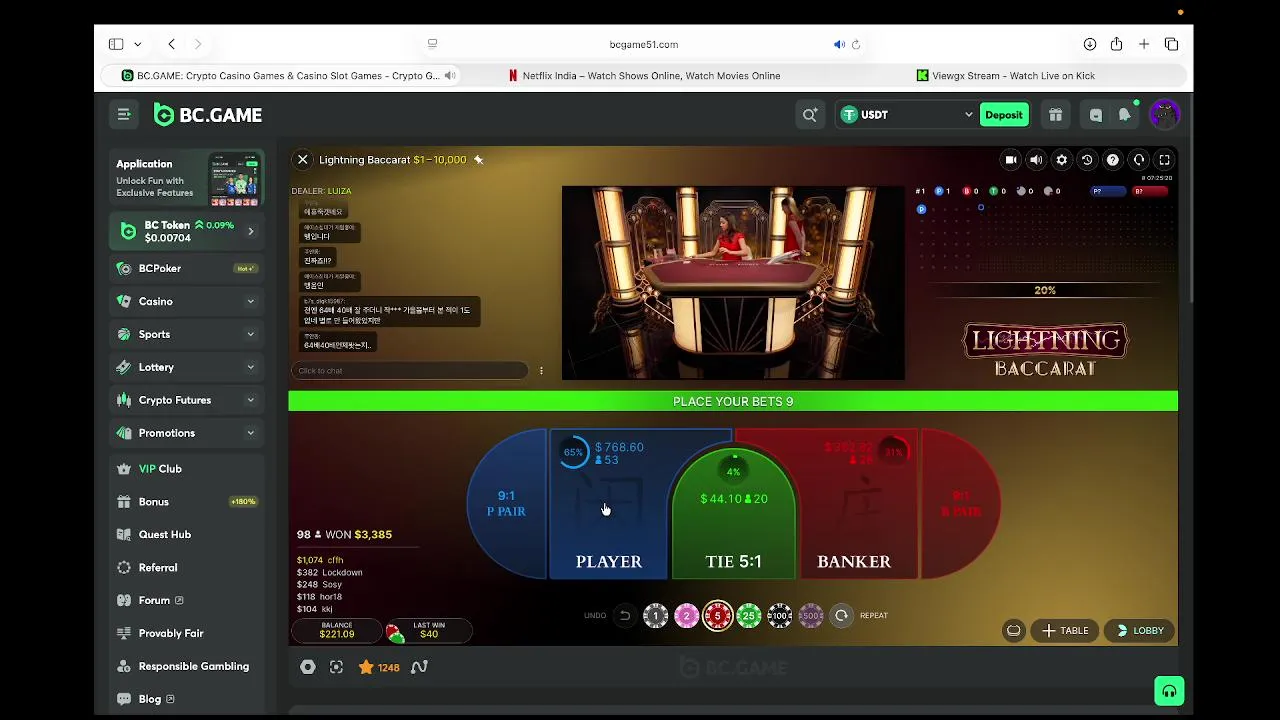Add another table with the TABLE button
Screen dimensions: 1280x720
[x=1065, y=631]
